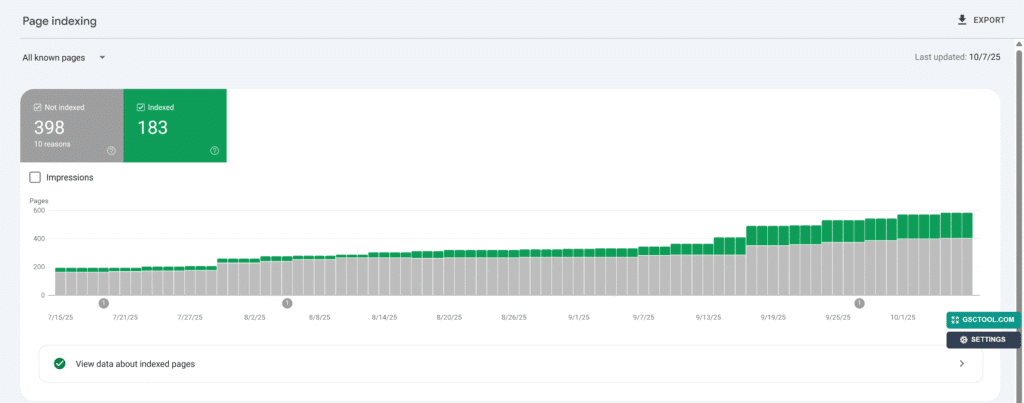This screenshot has height=403, width=1024.
Task: Click the first chart bar above 7/15/25
Action: 60,282
